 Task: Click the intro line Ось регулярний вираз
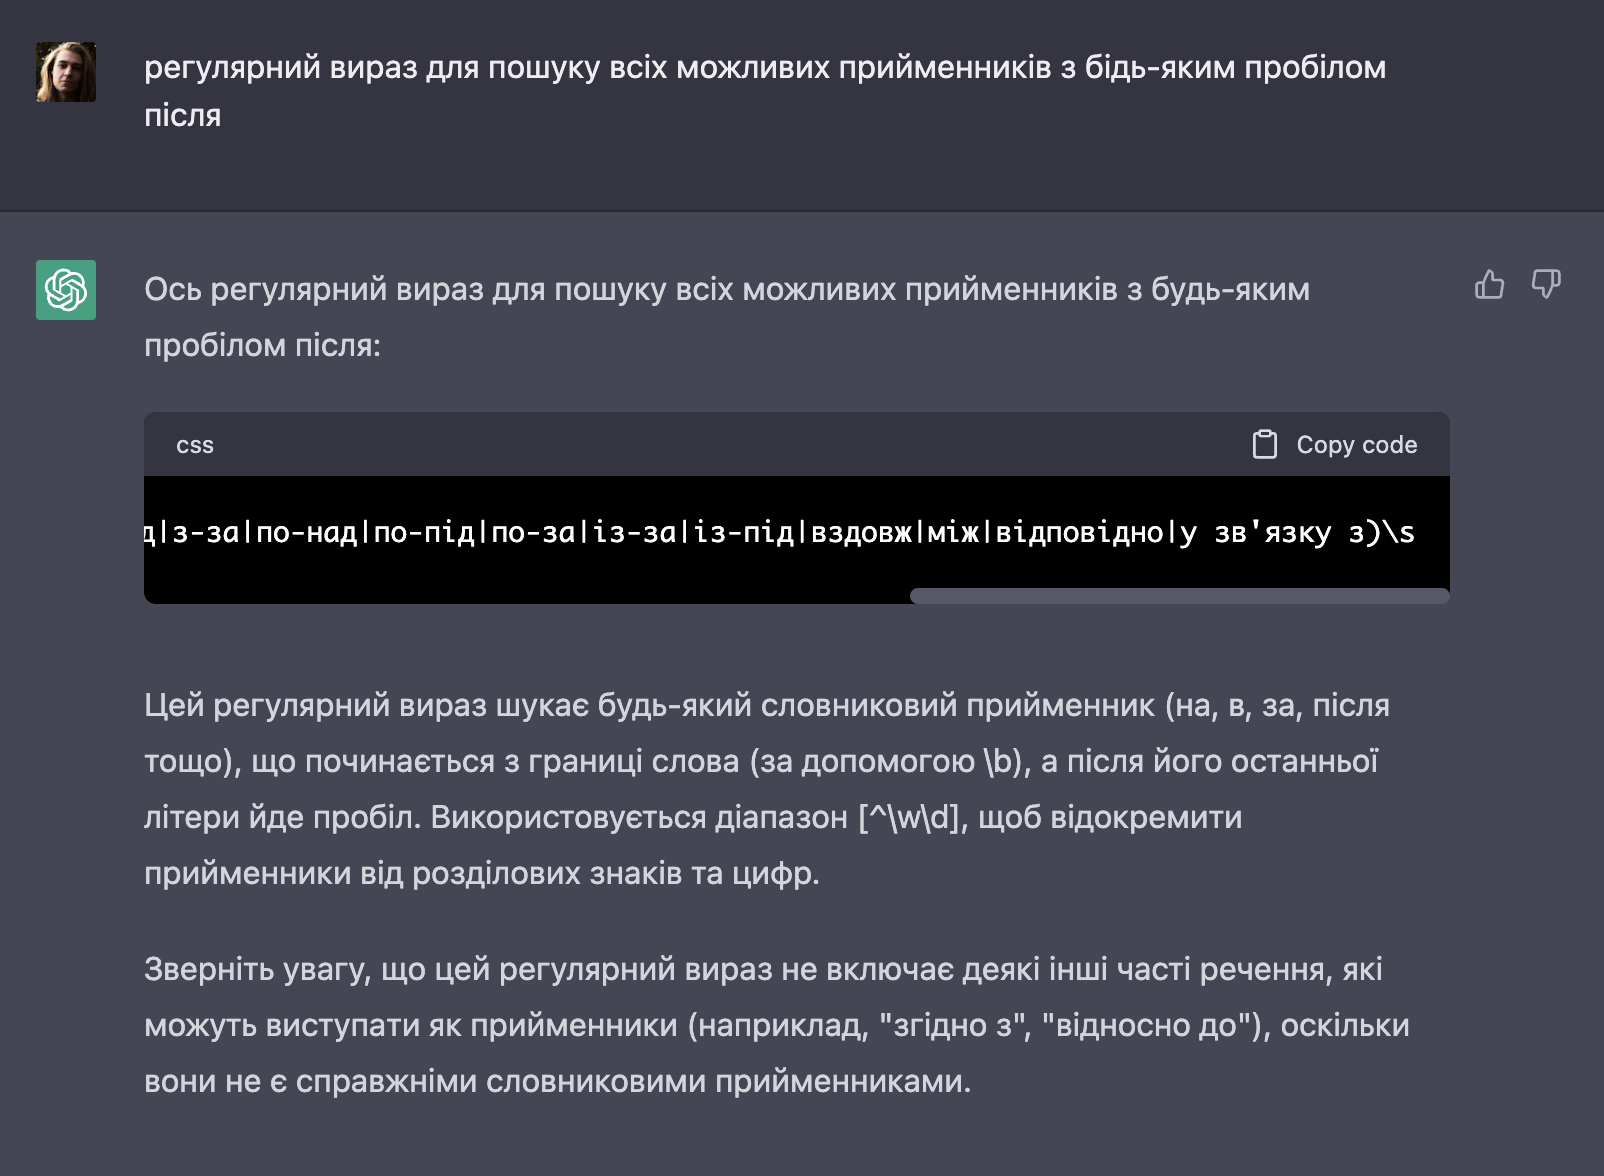click(727, 317)
